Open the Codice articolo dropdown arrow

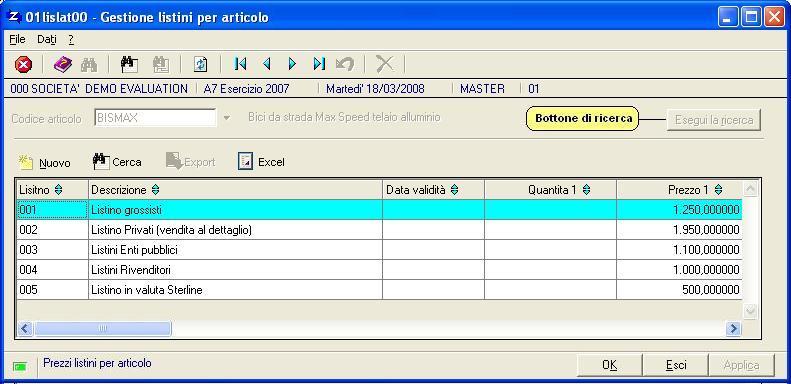227,118
